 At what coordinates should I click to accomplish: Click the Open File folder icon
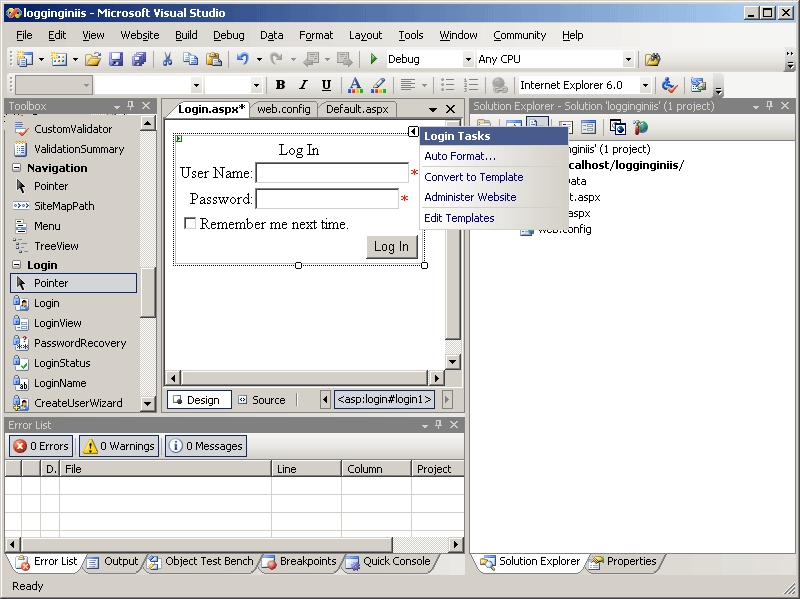click(x=92, y=60)
